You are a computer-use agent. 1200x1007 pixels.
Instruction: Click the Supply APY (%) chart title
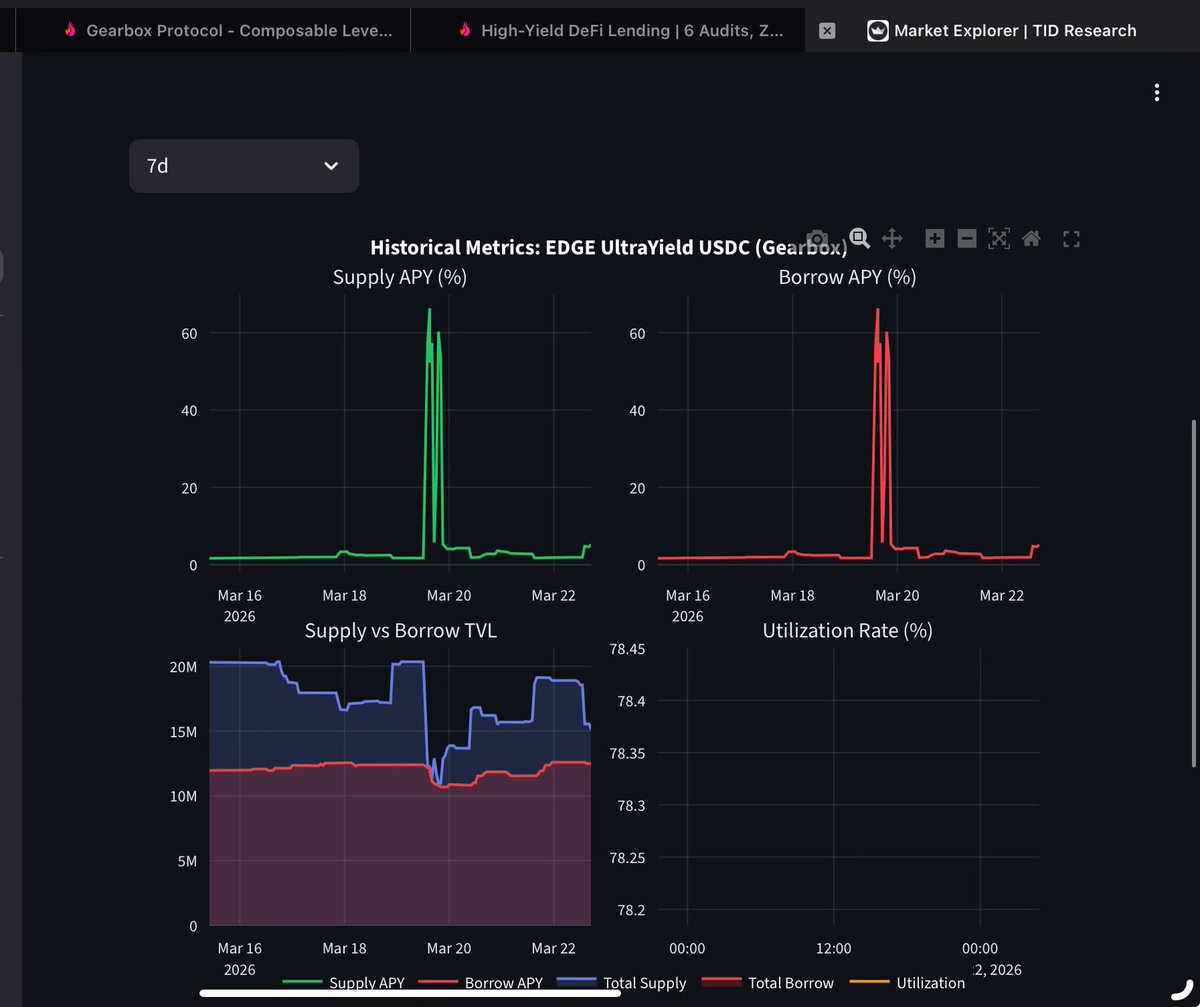point(400,277)
